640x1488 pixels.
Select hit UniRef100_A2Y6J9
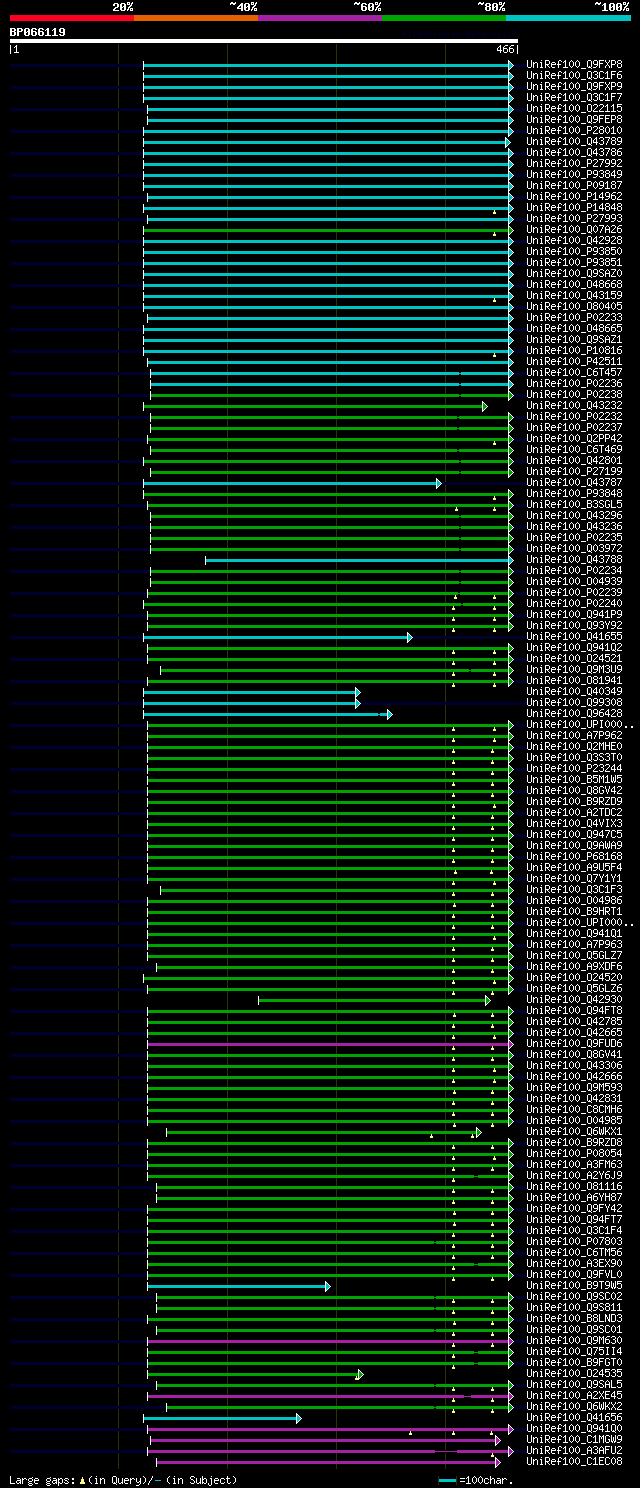[x=574, y=1176]
